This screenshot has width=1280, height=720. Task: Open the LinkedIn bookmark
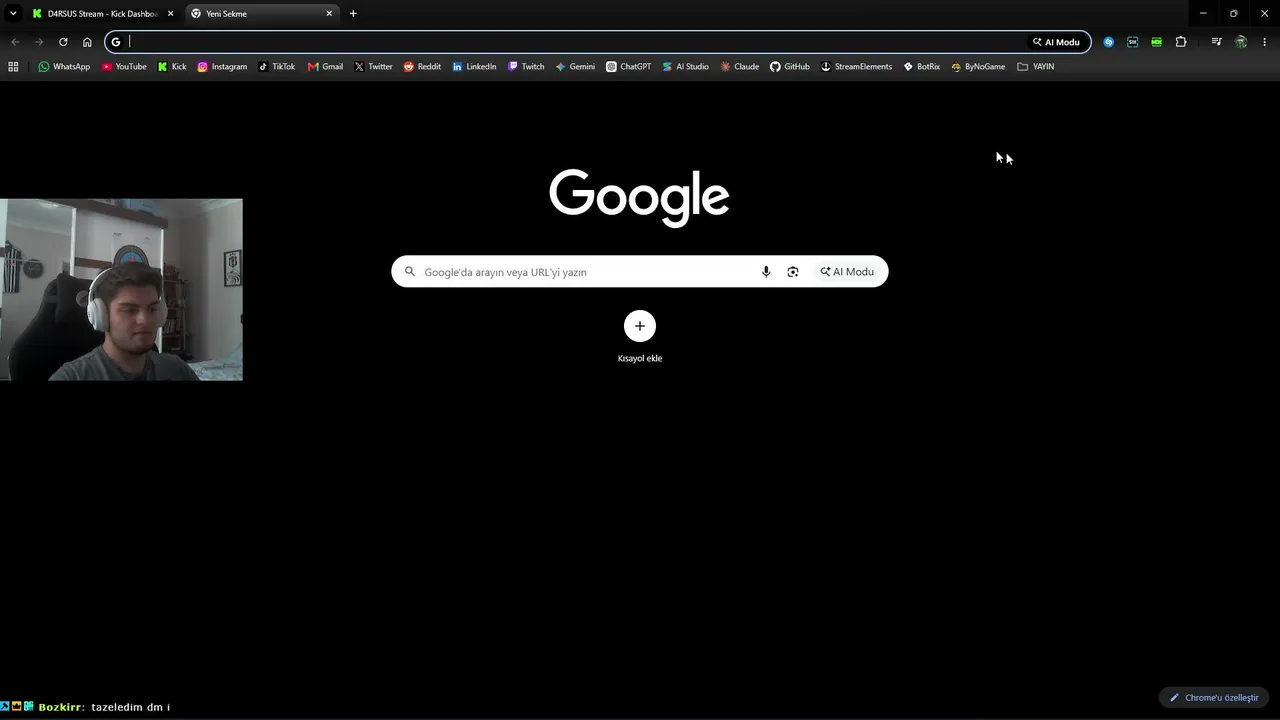point(474,67)
